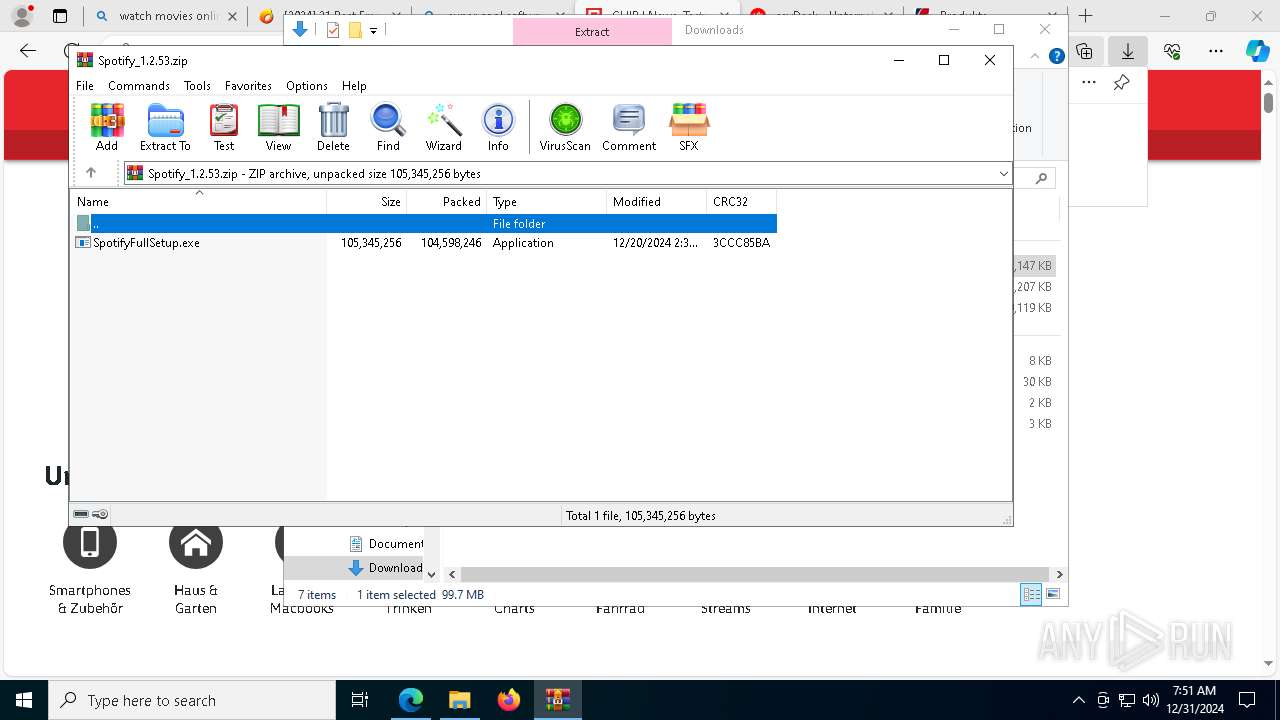This screenshot has width=1280, height=720.
Task: Click the CRC32 value 3CCC85BA
Action: coord(741,243)
